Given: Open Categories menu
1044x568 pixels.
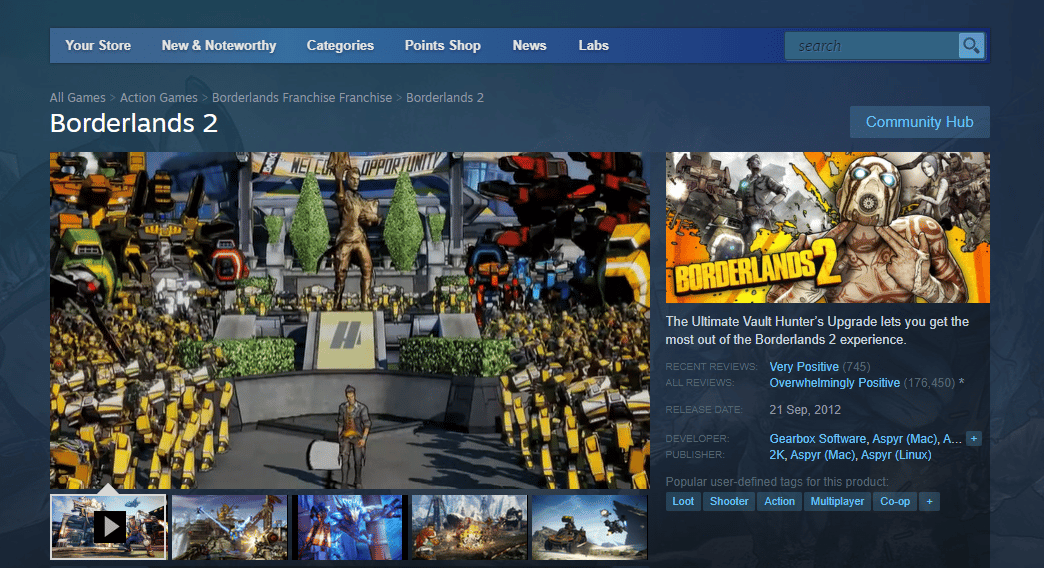Looking at the screenshot, I should [340, 45].
